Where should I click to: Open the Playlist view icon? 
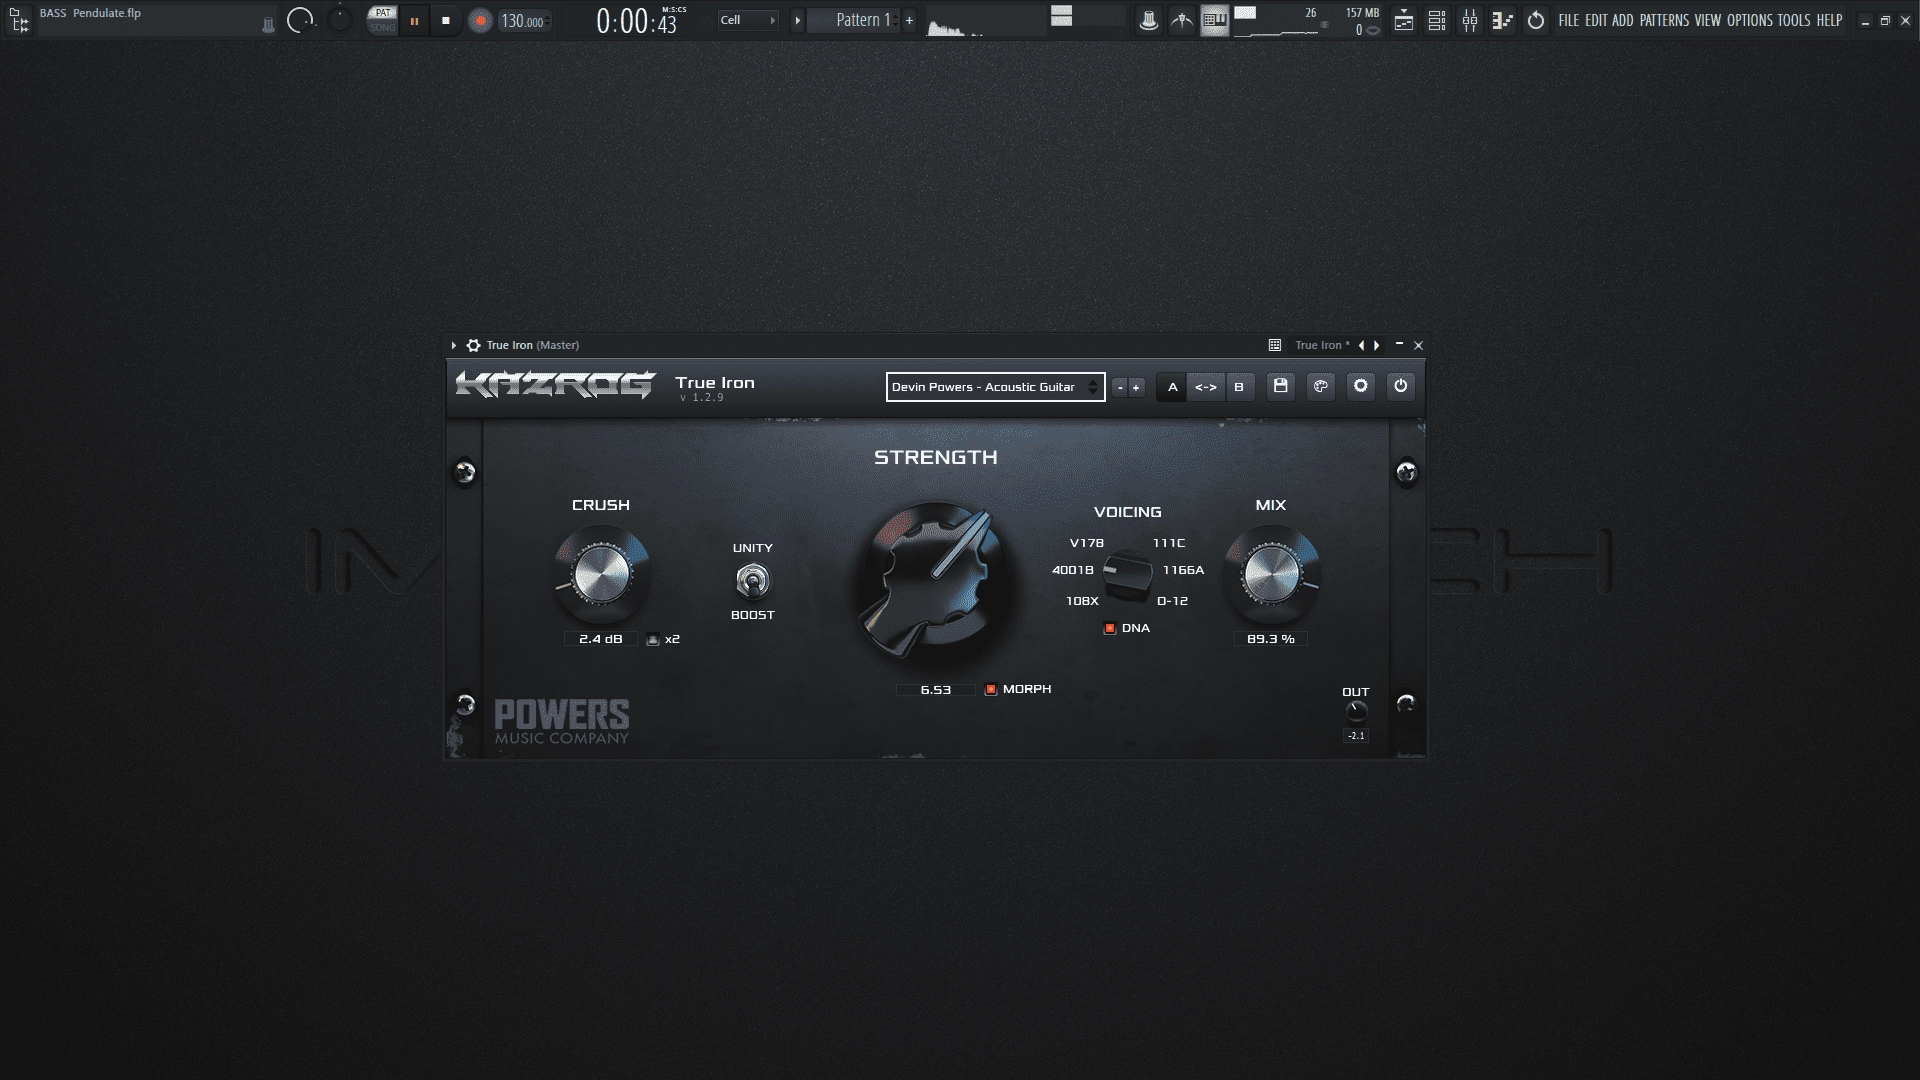[1404, 20]
